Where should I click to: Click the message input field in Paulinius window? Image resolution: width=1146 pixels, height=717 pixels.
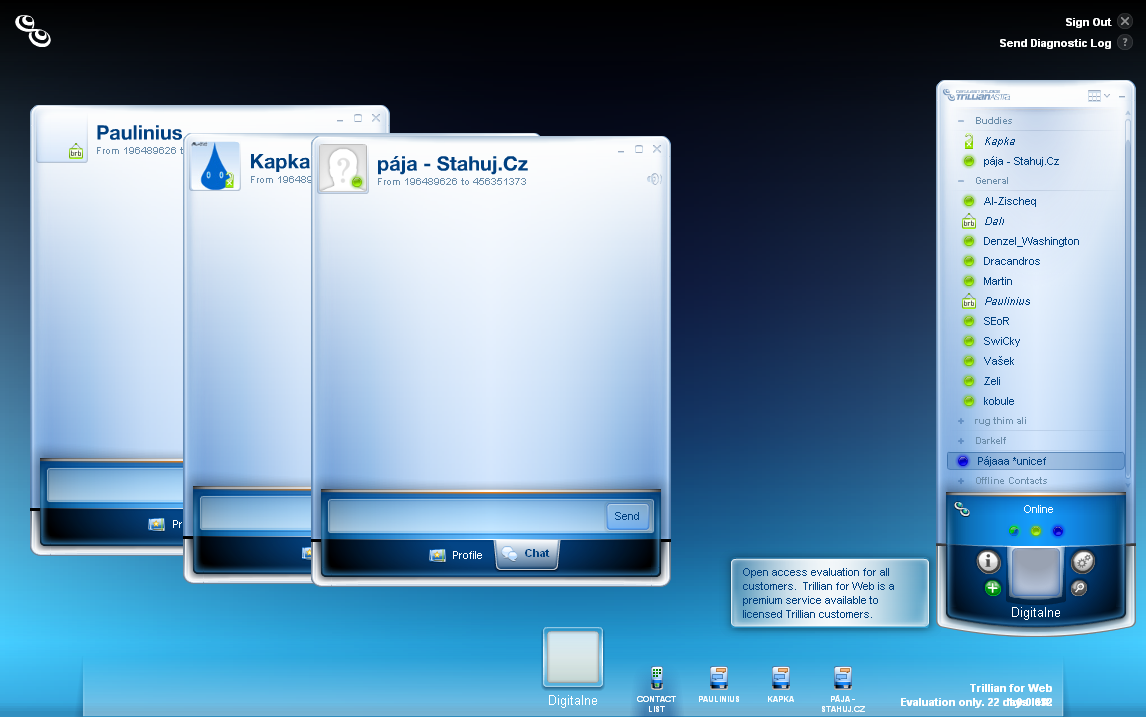click(115, 485)
